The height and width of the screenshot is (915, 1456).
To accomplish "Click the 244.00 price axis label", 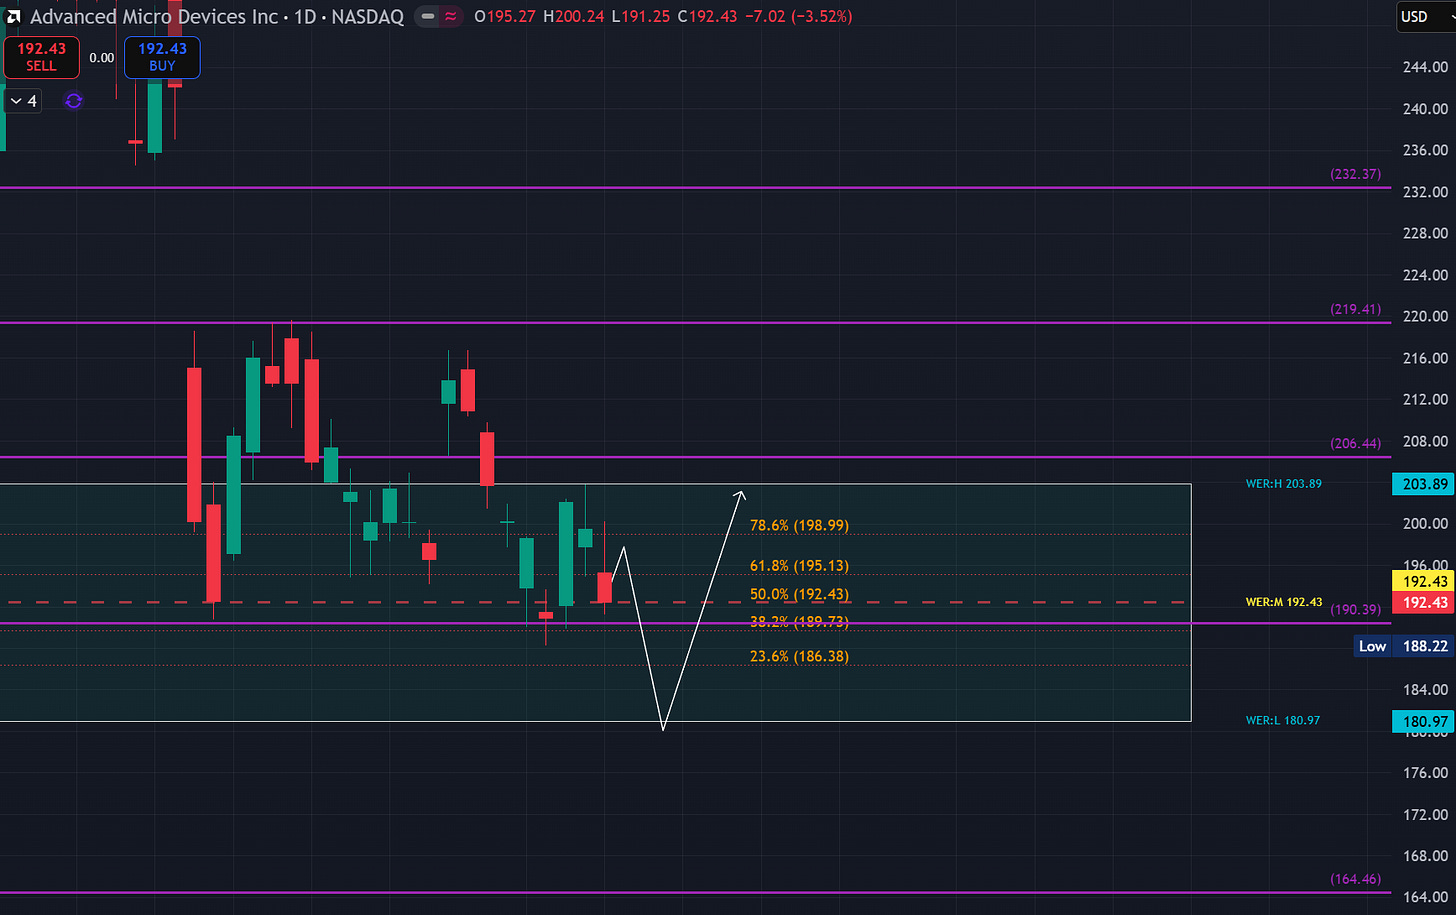I will coord(1425,67).
